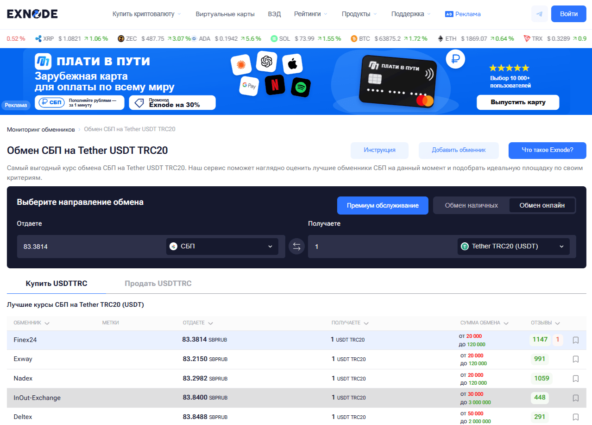Open the Exnode logo home link
The image size is (592, 425).
click(32, 14)
